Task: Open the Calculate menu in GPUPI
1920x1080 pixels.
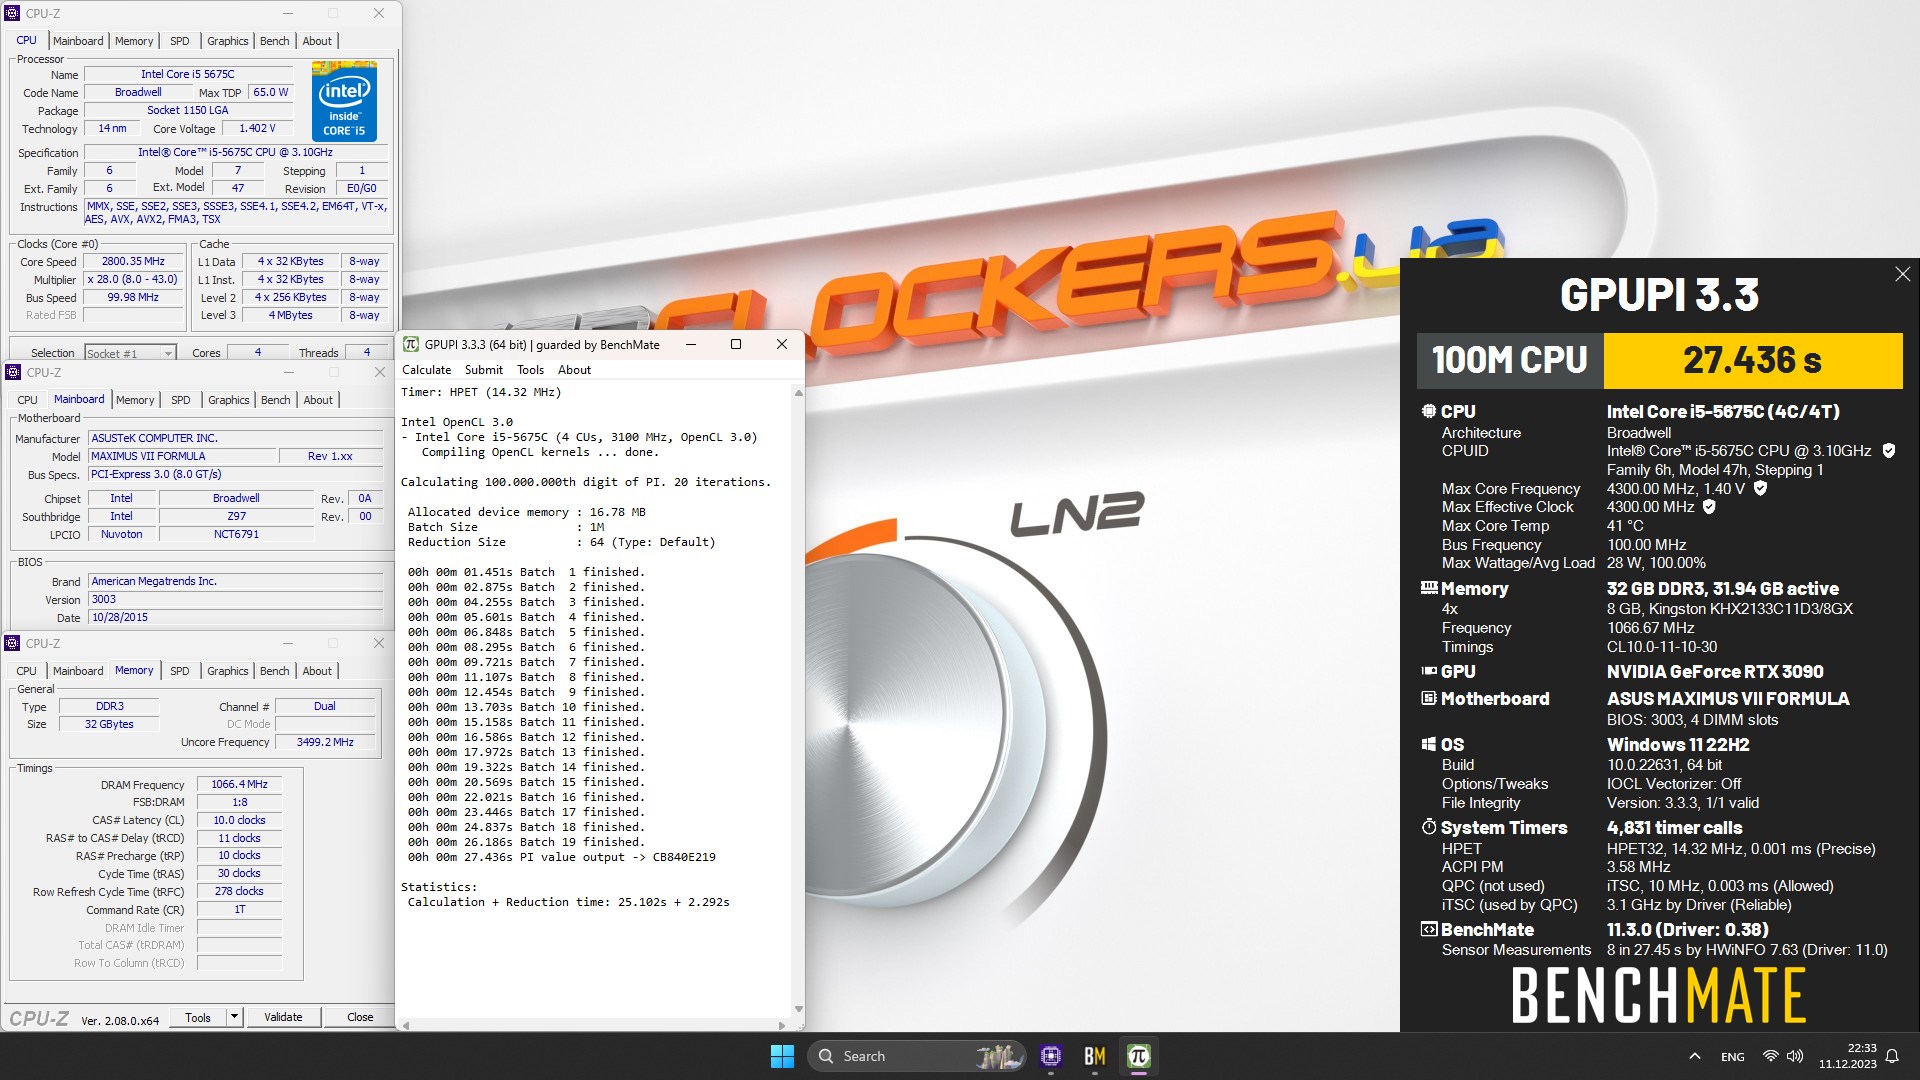Action: (427, 370)
